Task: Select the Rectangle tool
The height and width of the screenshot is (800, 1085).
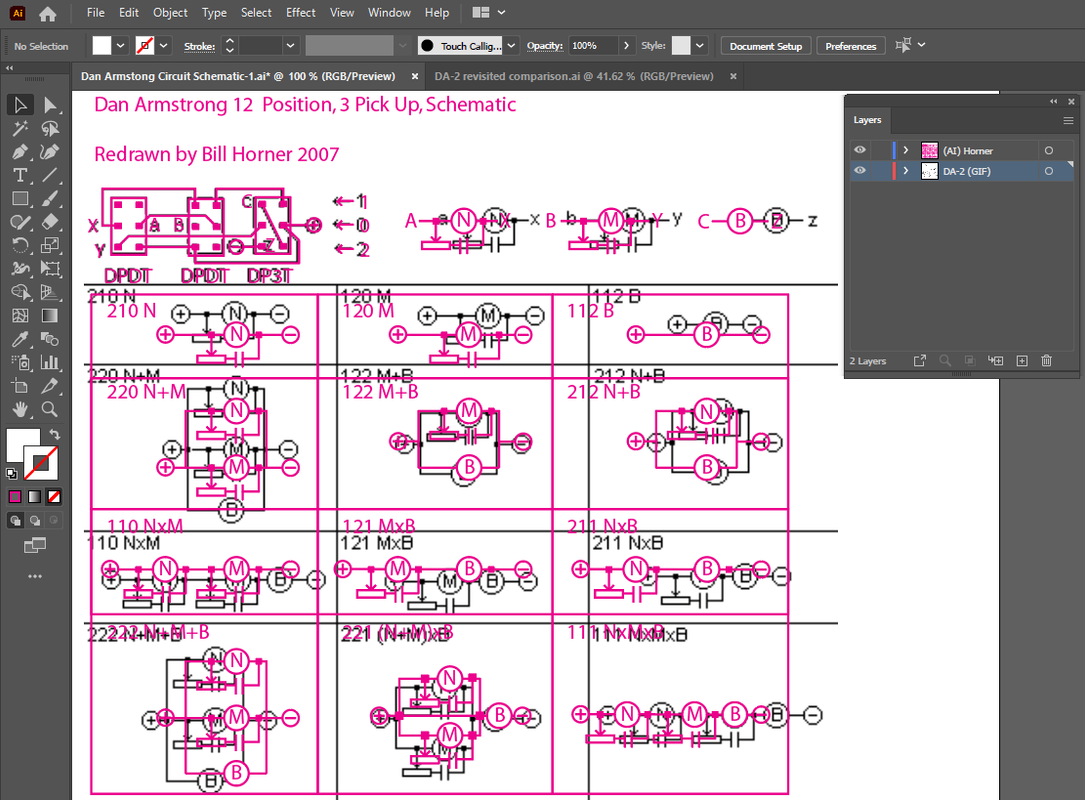Action: click(20, 199)
